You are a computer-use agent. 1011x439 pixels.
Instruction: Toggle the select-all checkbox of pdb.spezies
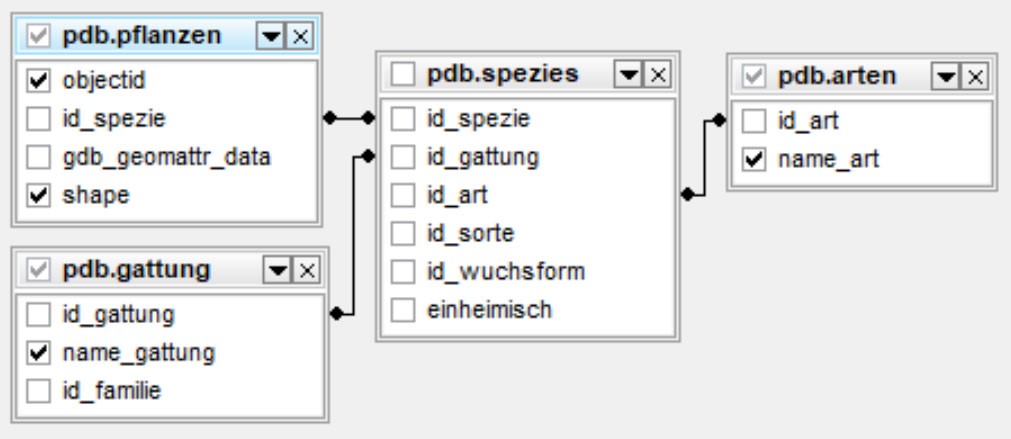403,74
